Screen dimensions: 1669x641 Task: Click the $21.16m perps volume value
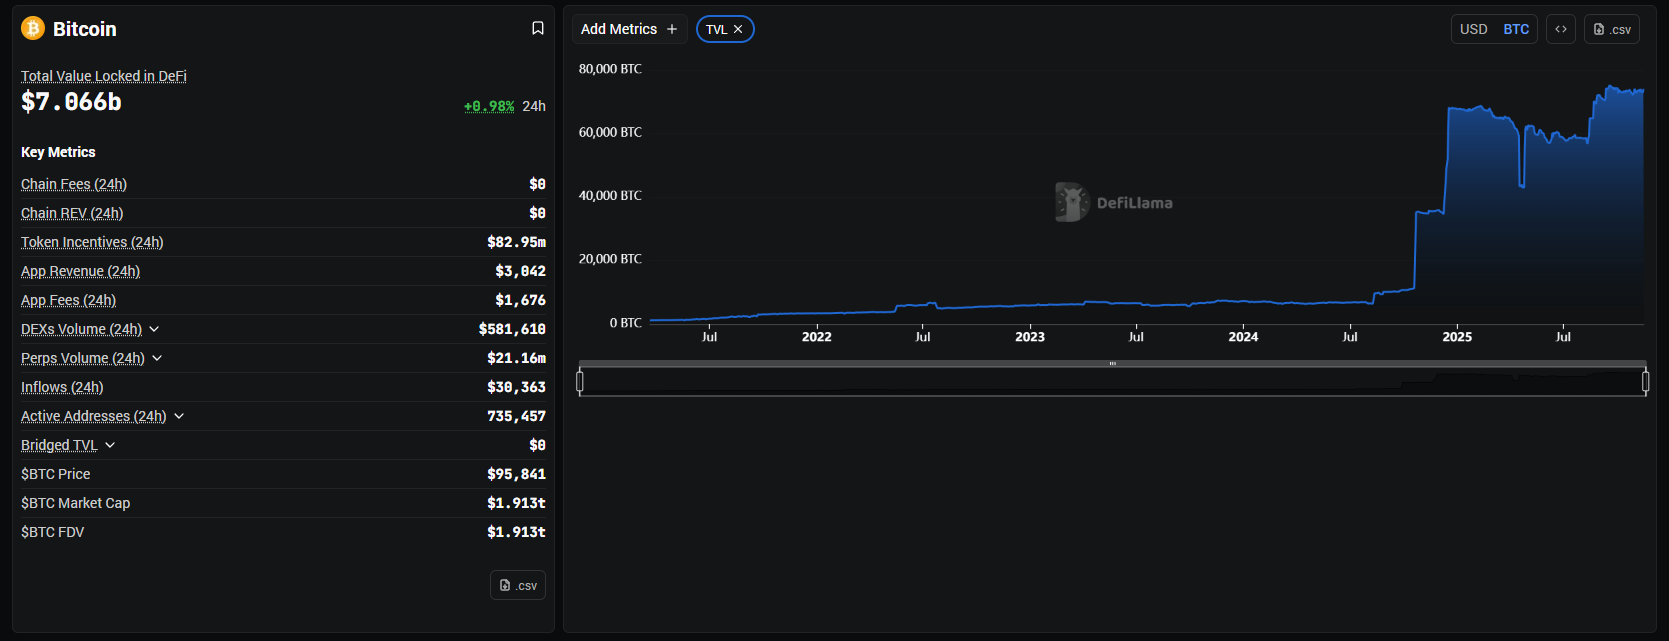[516, 358]
